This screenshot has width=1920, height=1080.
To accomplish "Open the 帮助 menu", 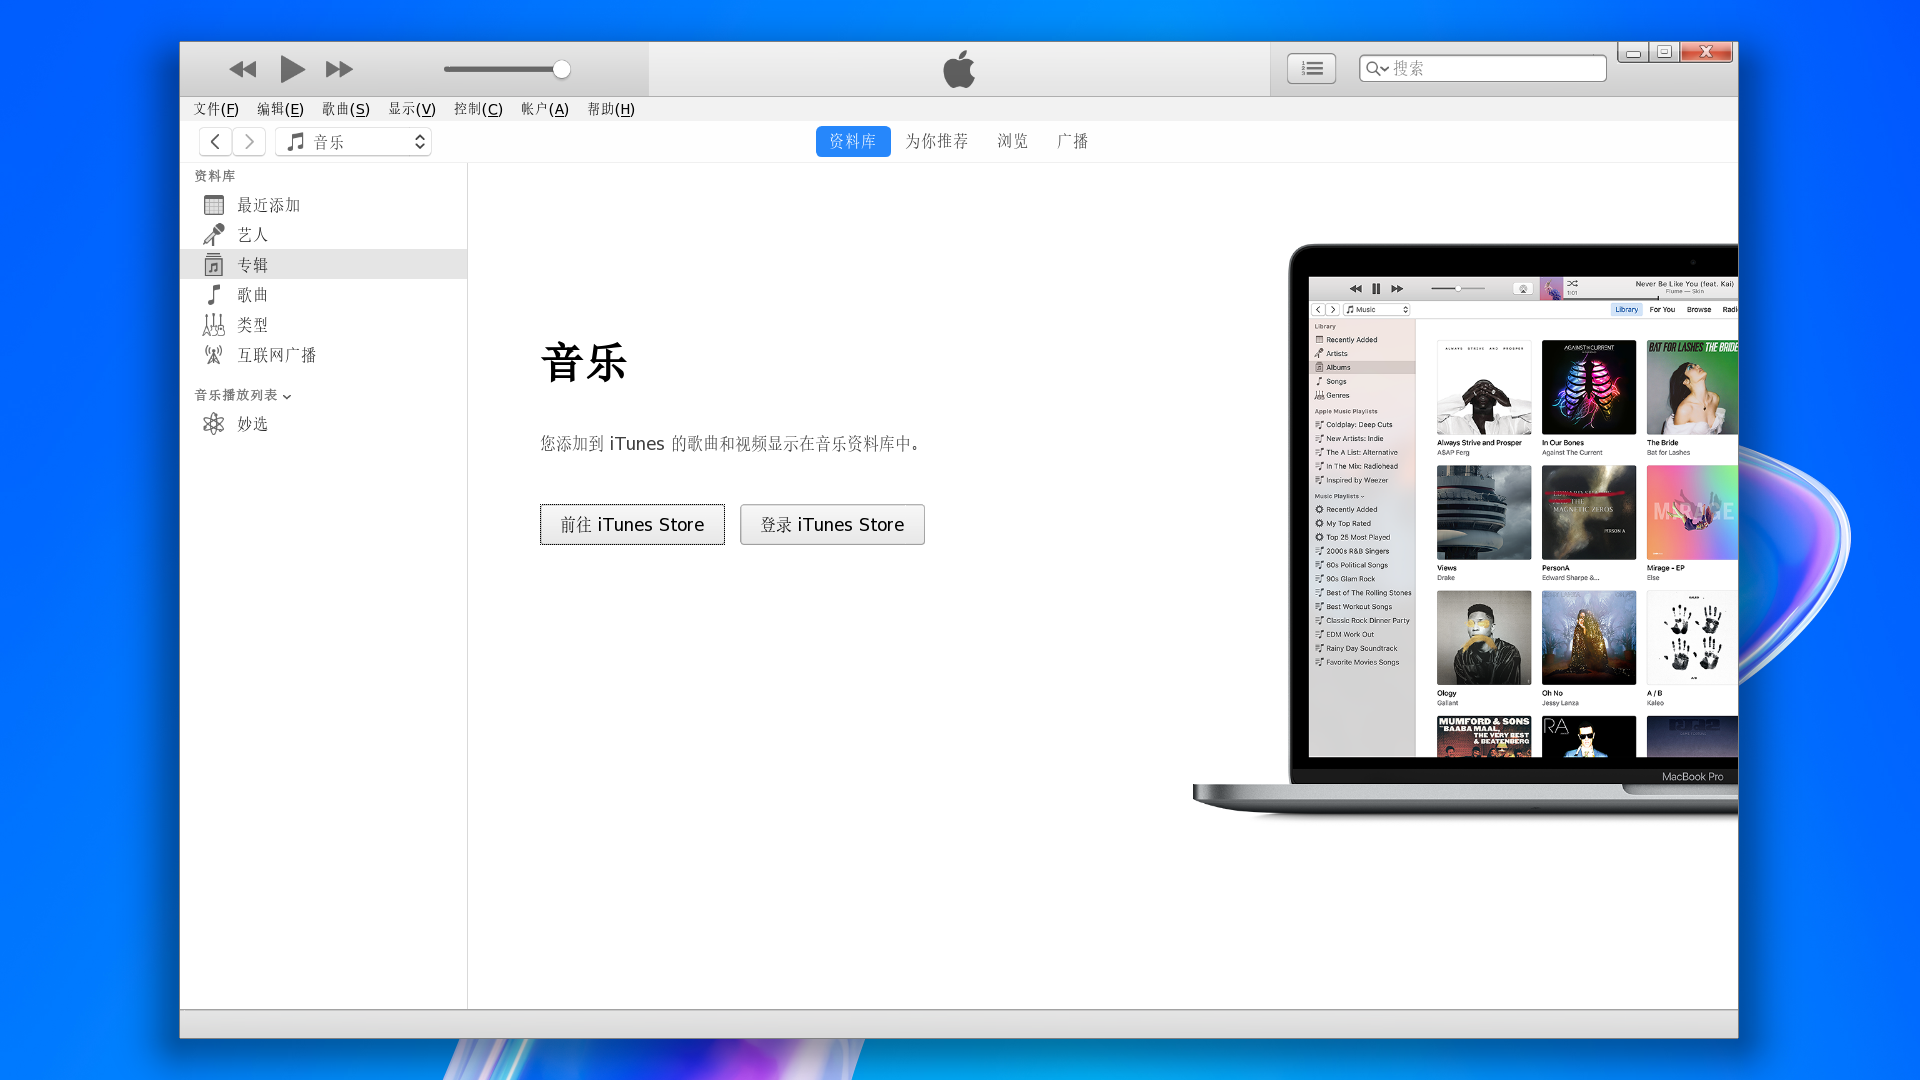I will 611,109.
